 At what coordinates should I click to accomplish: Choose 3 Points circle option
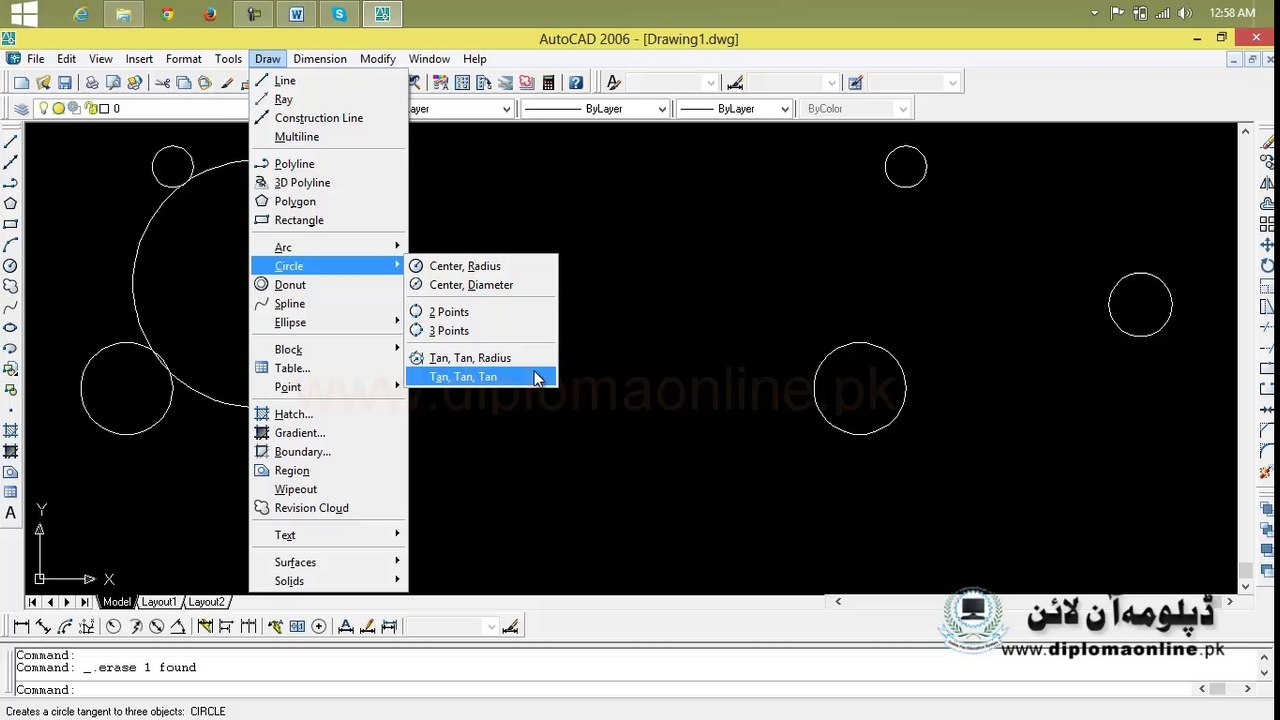(481, 331)
